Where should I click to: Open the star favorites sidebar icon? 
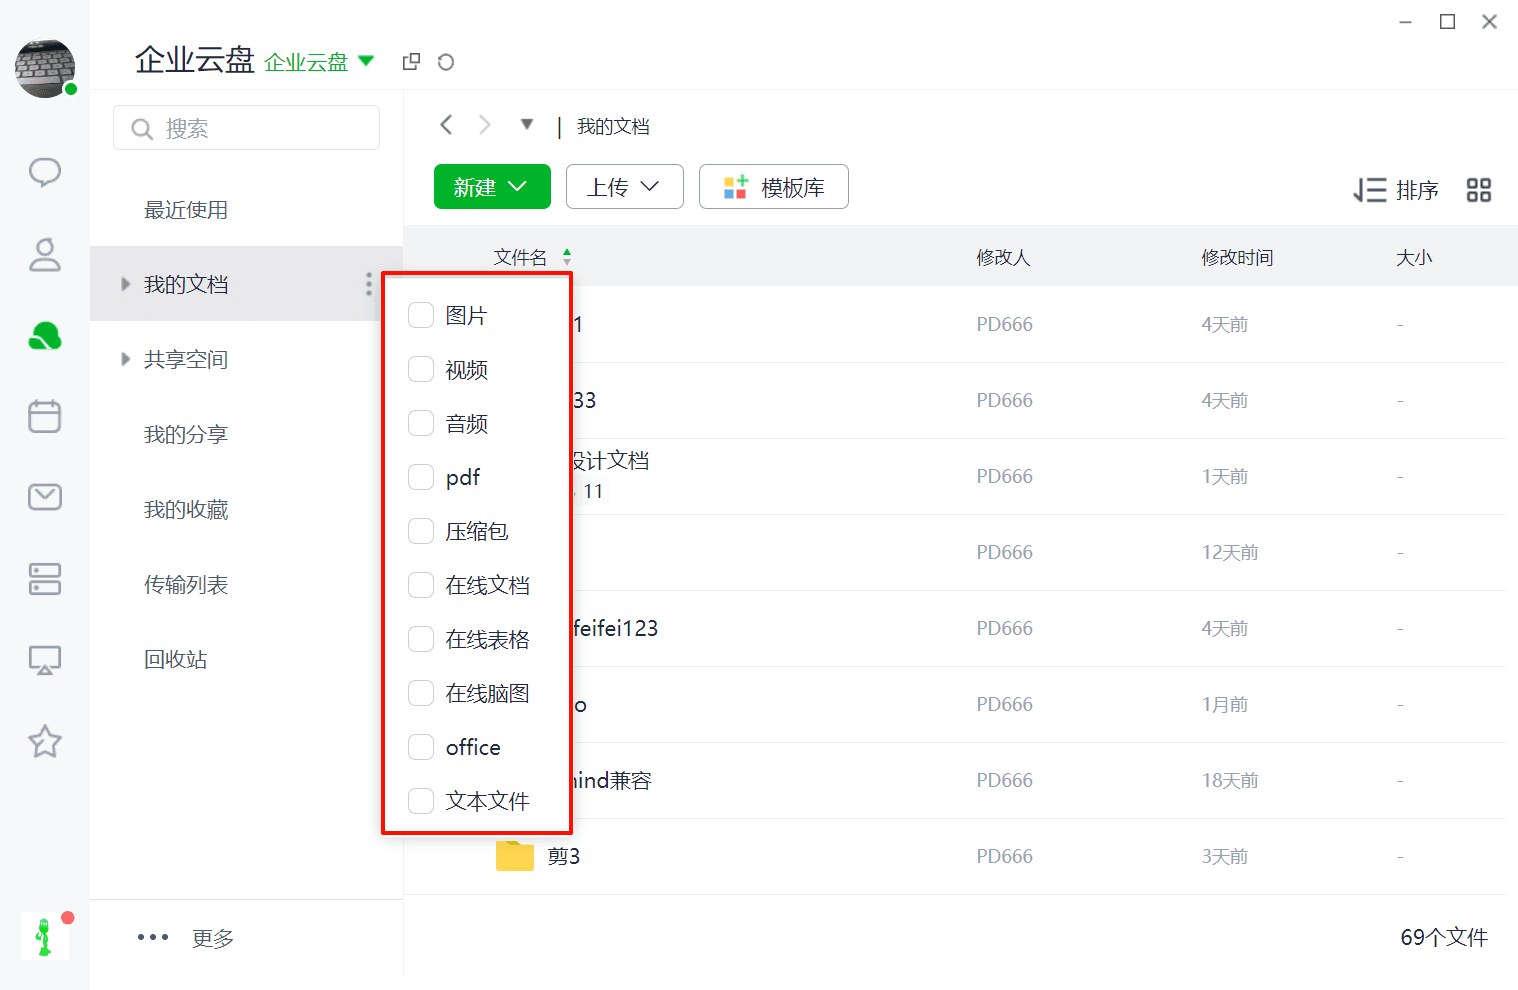pos(45,741)
